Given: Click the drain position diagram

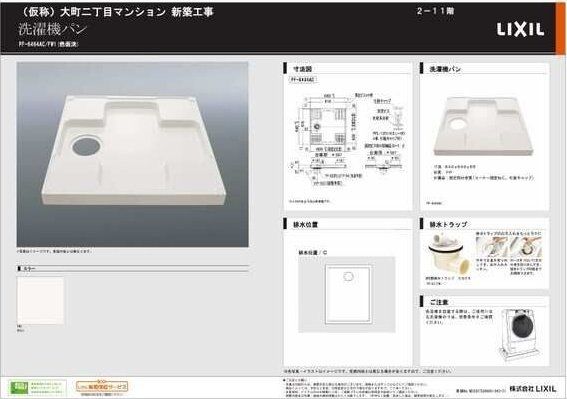Looking at the screenshot, I should (x=347, y=294).
